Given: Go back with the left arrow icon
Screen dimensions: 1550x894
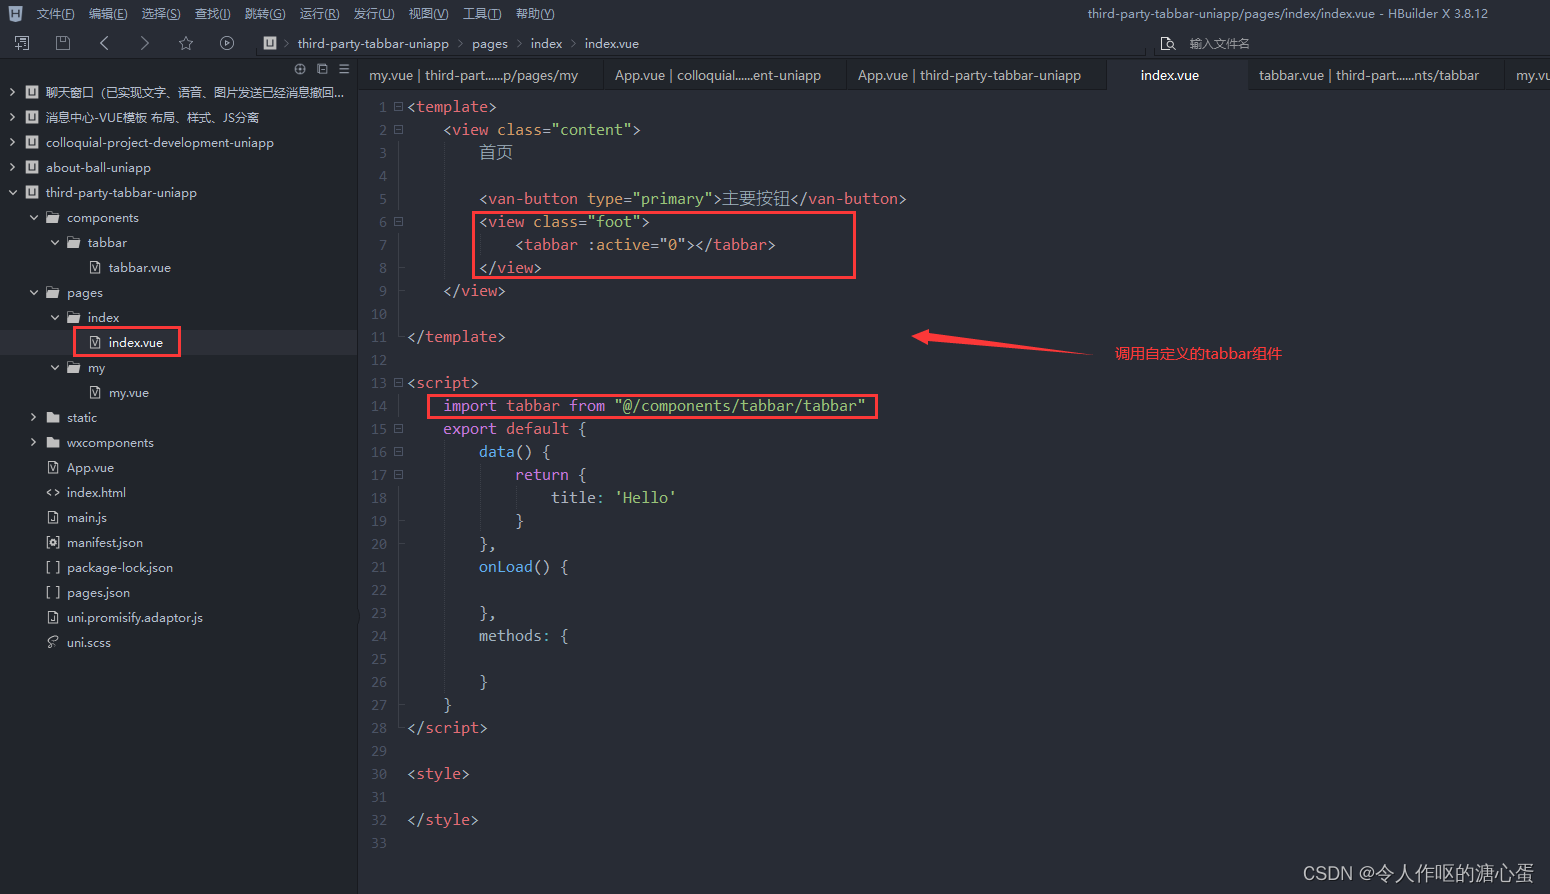Looking at the screenshot, I should point(104,43).
